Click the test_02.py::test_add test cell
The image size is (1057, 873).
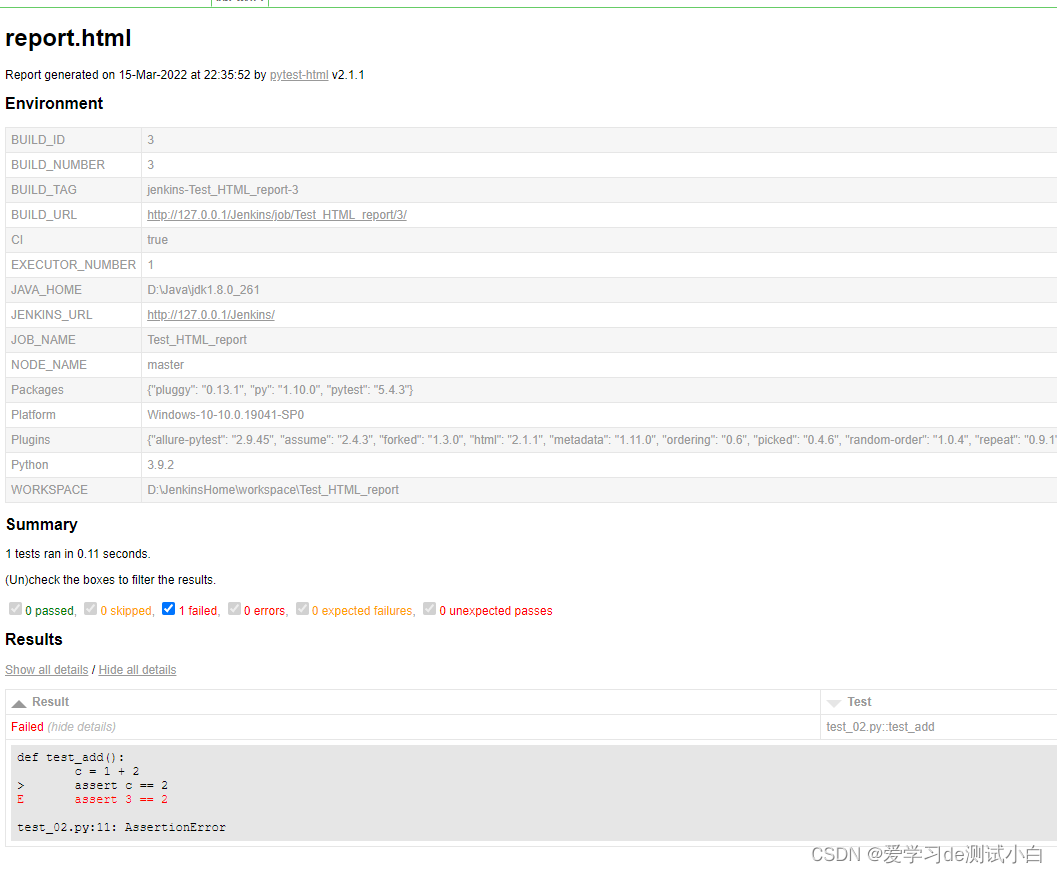[880, 727]
